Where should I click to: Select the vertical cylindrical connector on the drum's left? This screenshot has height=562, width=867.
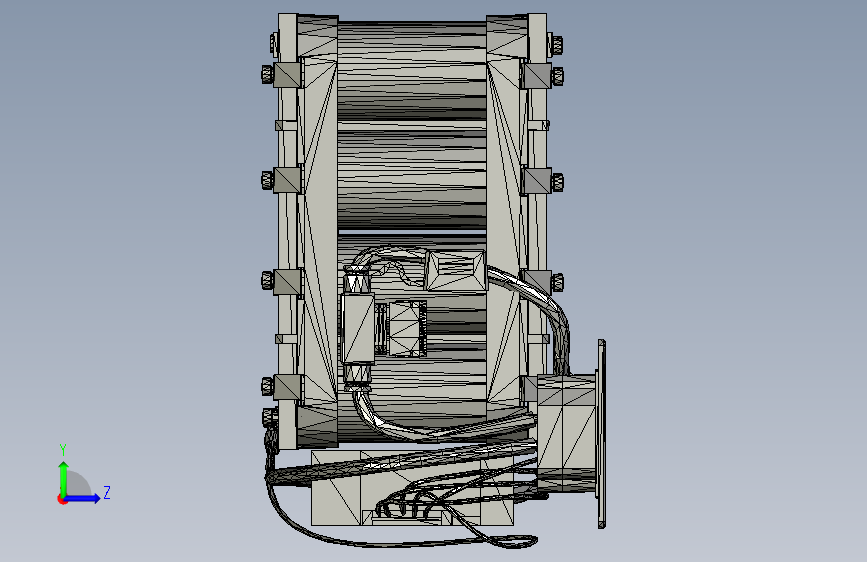[x=358, y=327]
